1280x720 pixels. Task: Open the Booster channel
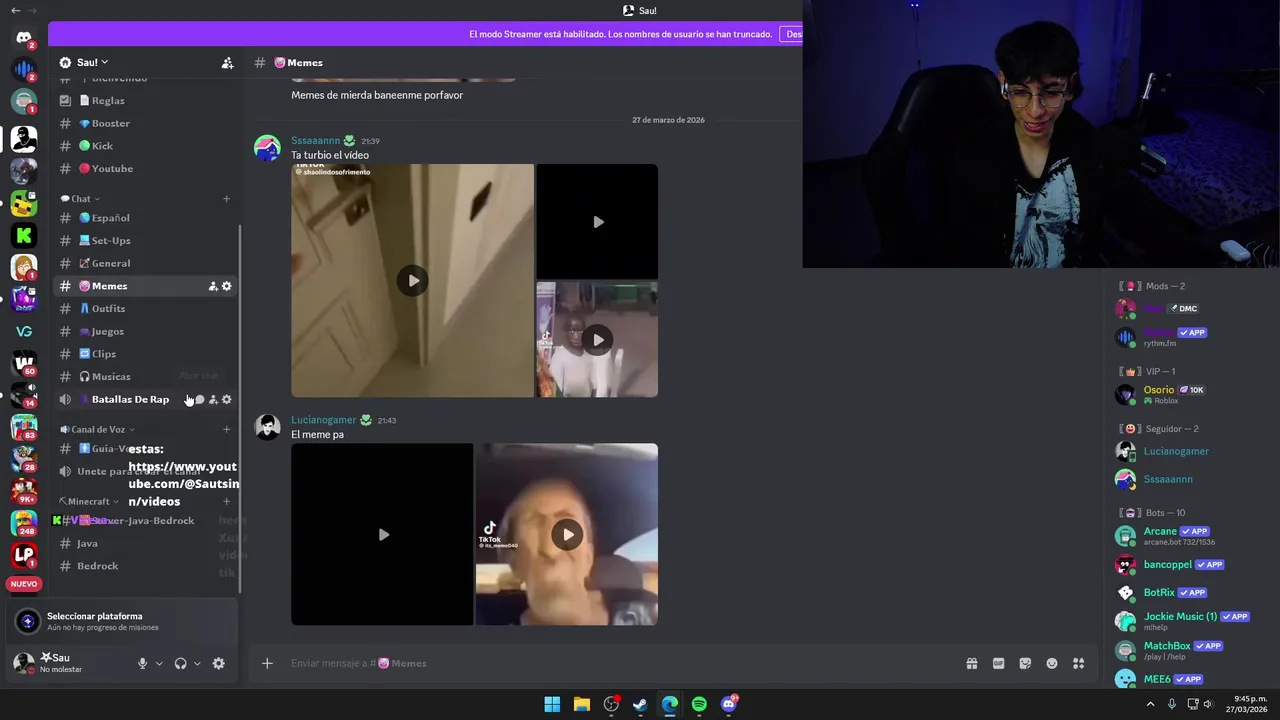coord(146,123)
